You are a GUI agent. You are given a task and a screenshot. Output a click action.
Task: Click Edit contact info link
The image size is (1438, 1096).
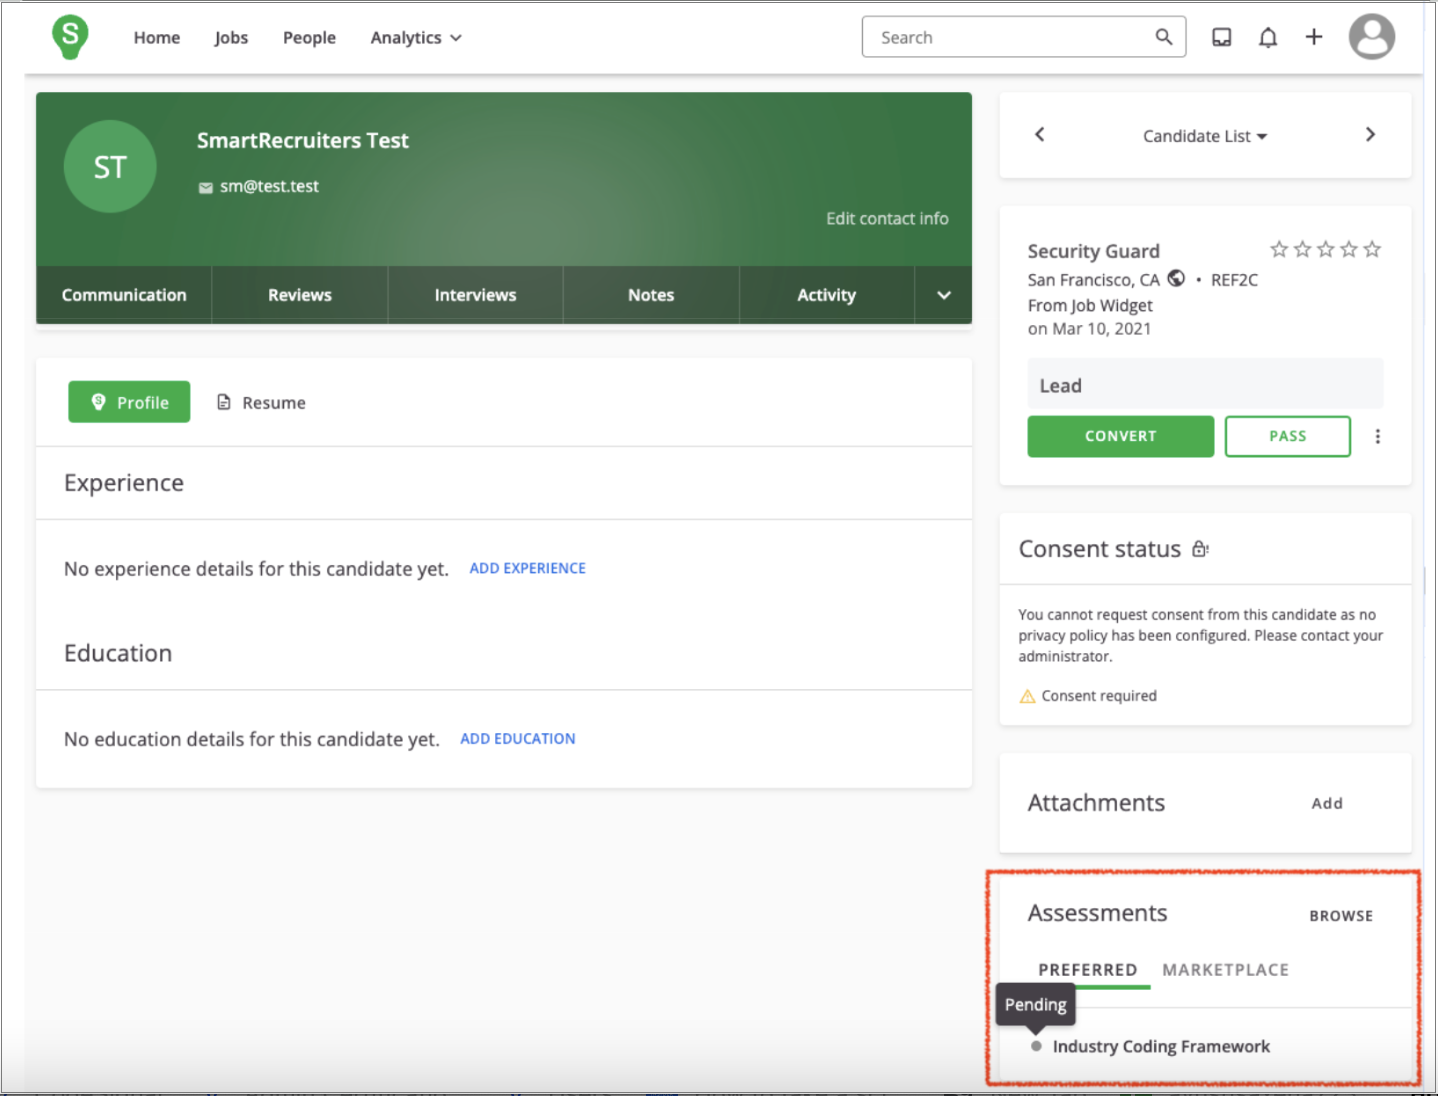tap(887, 218)
